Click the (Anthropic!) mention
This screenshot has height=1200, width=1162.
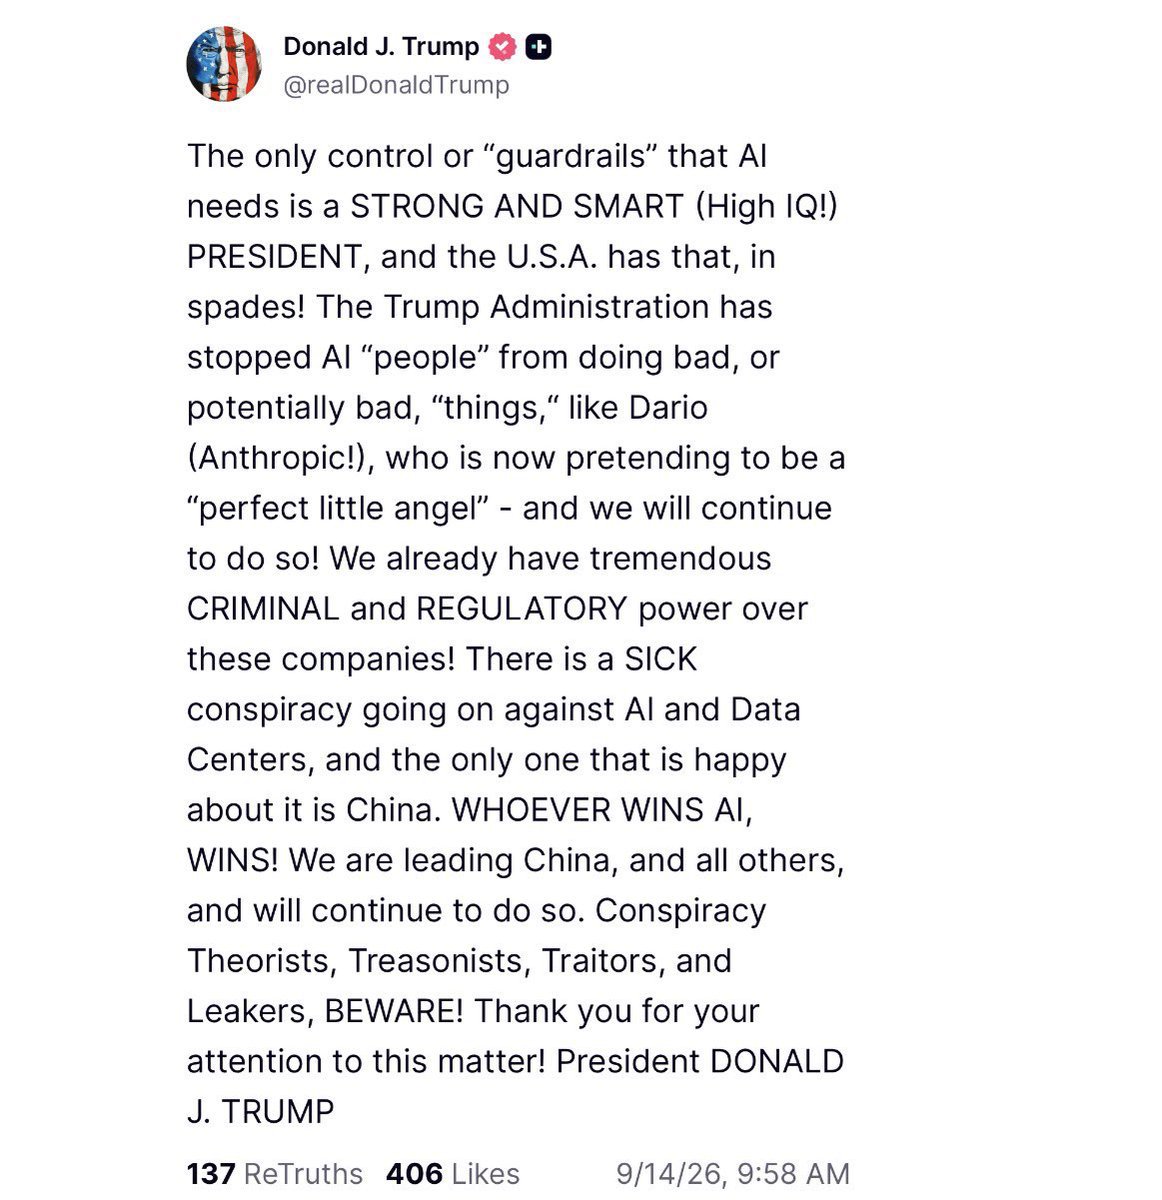click(280, 458)
